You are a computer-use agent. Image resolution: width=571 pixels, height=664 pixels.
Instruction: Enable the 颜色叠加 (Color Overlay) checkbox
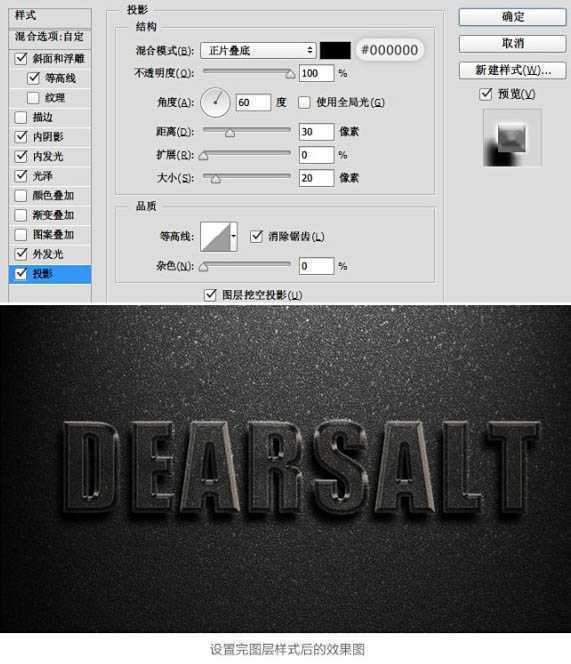21,195
